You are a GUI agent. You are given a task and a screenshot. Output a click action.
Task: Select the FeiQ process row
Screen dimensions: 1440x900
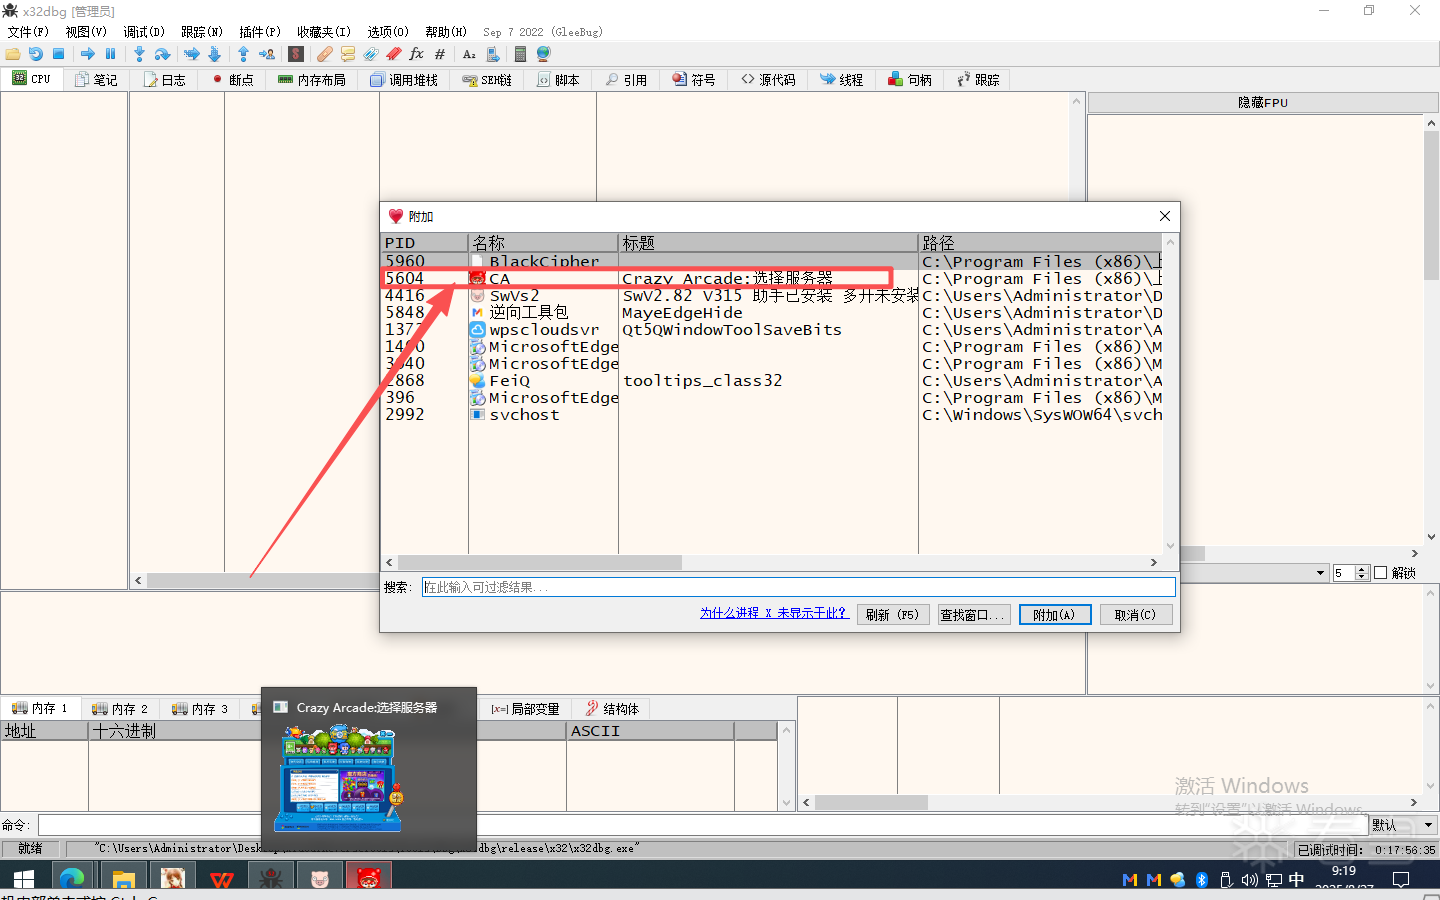coord(771,381)
